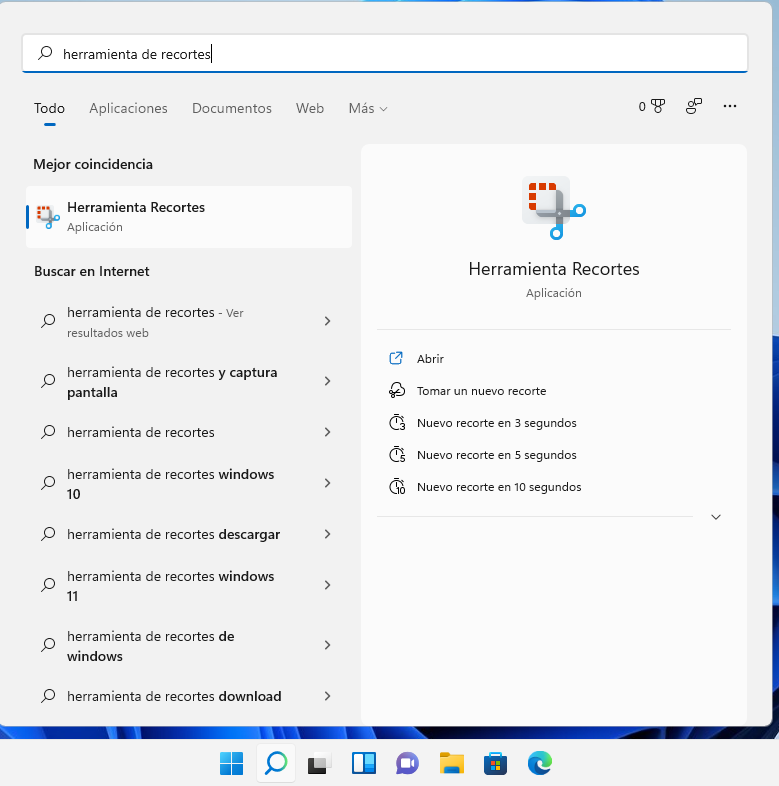Launch Microsoft Edge from the taskbar

(x=539, y=763)
